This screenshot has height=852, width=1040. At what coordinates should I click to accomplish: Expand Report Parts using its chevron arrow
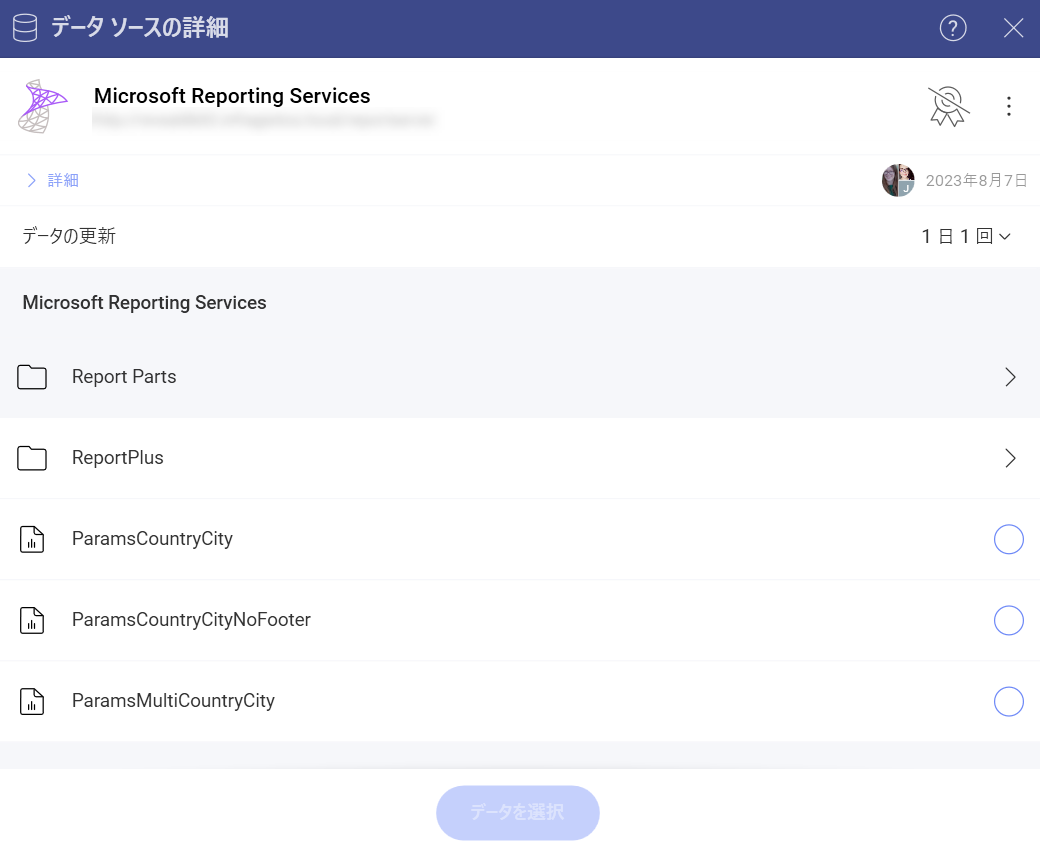(x=1009, y=377)
